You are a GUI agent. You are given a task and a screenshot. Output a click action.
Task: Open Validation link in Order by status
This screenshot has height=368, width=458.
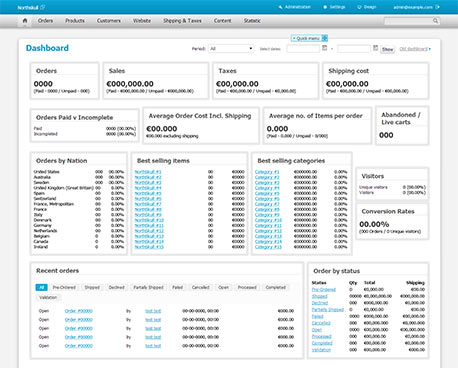point(321,350)
